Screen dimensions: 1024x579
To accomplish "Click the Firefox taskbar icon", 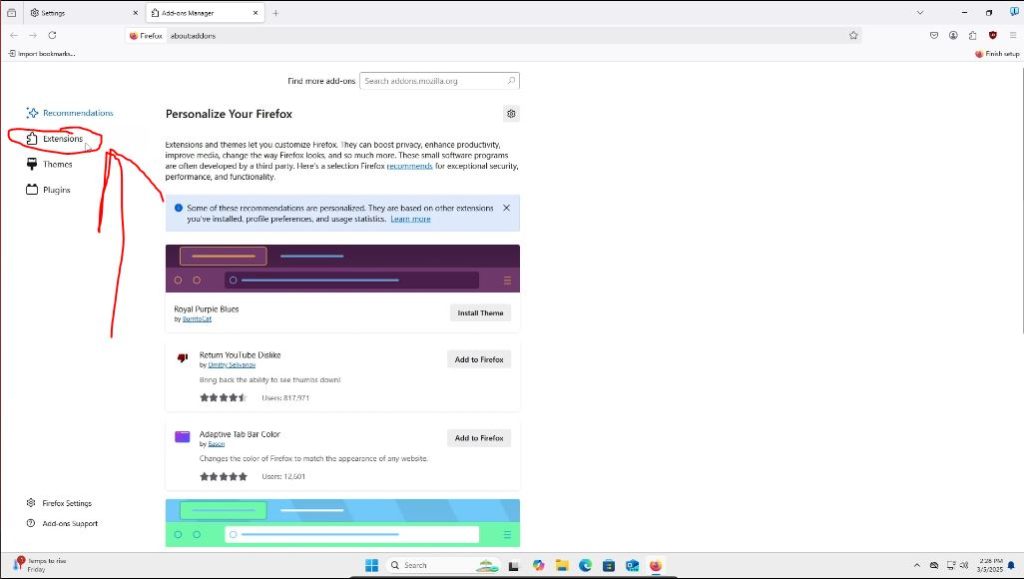I will (x=656, y=565).
